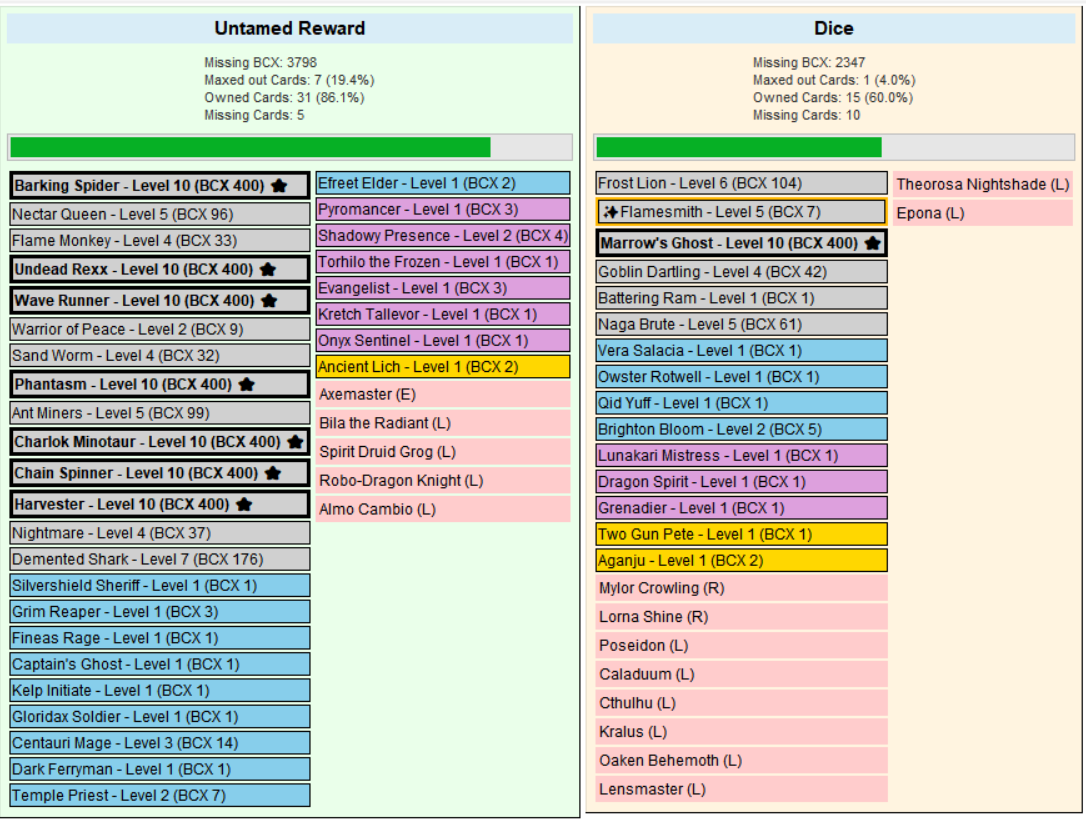Select Nightmare - Level 4 card
The image size is (1086, 824).
[x=160, y=533]
